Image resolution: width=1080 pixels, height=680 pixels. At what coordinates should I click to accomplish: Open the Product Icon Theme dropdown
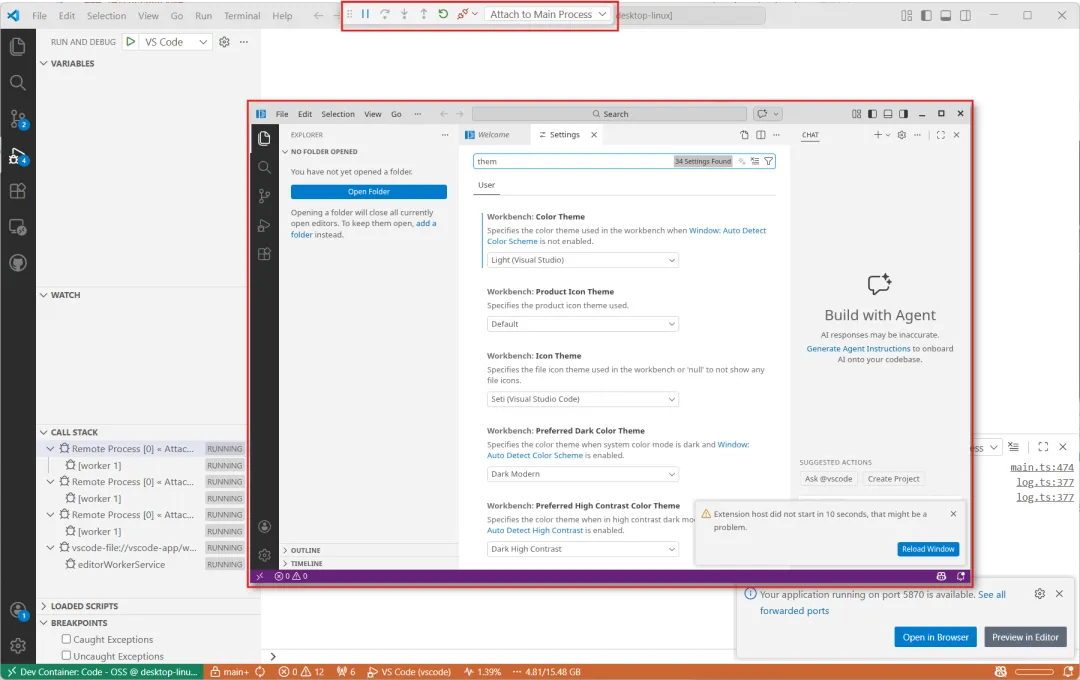pyautogui.click(x=582, y=324)
